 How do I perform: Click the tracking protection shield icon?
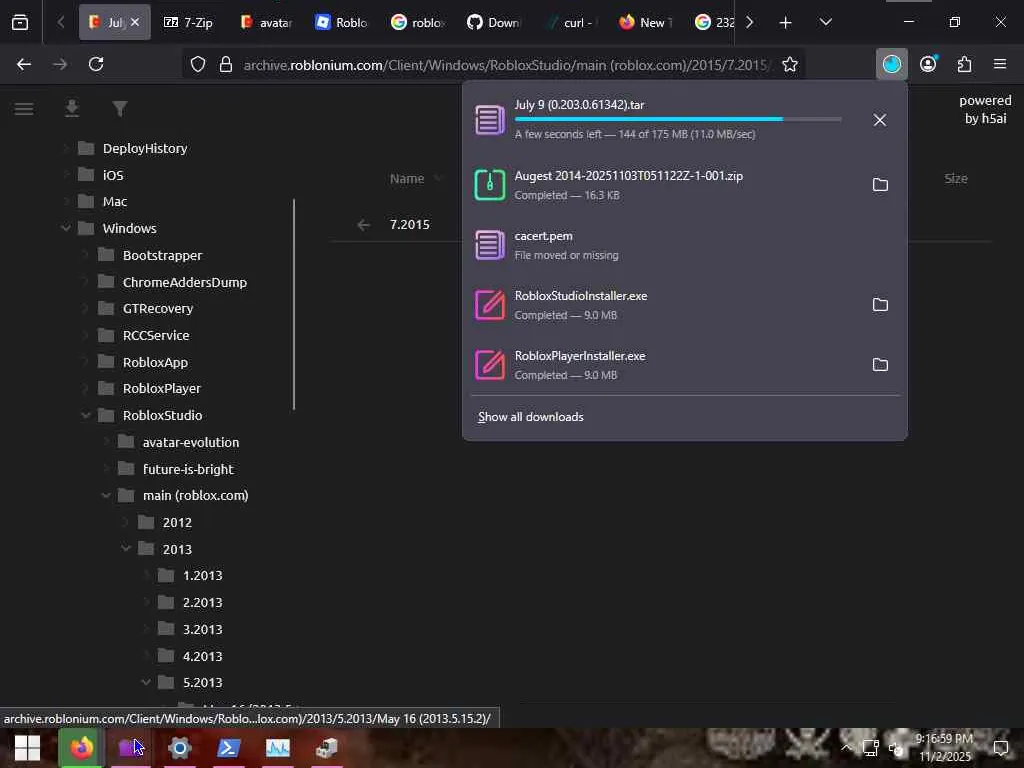coord(198,64)
